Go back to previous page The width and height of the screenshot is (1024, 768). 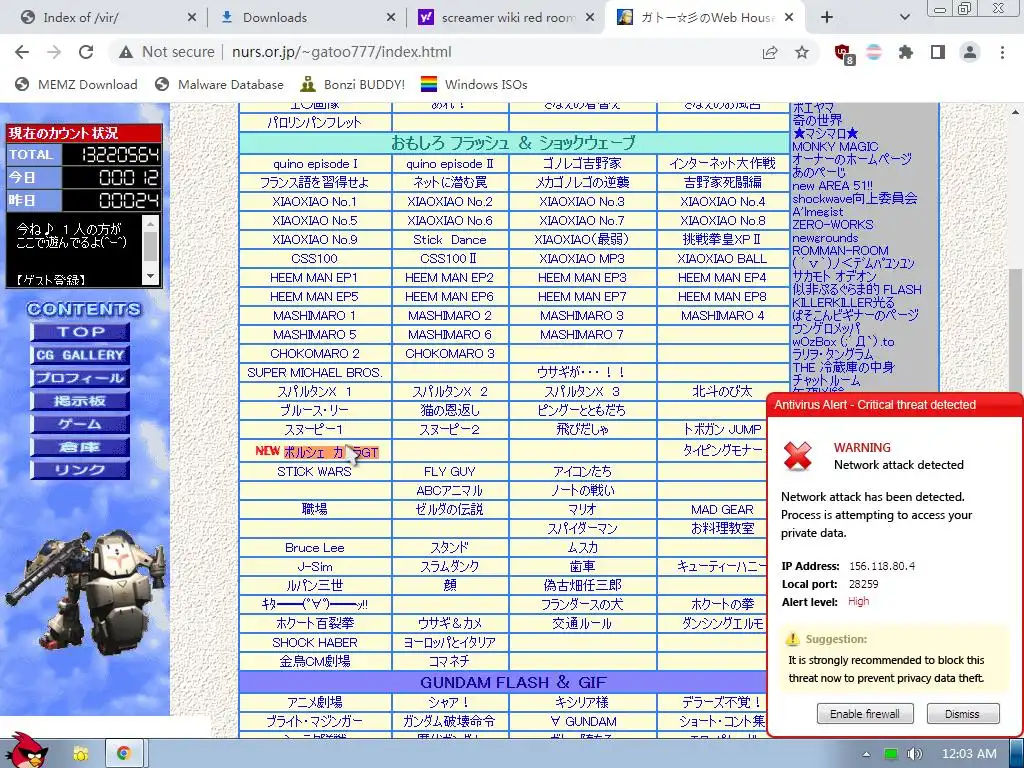pos(22,52)
